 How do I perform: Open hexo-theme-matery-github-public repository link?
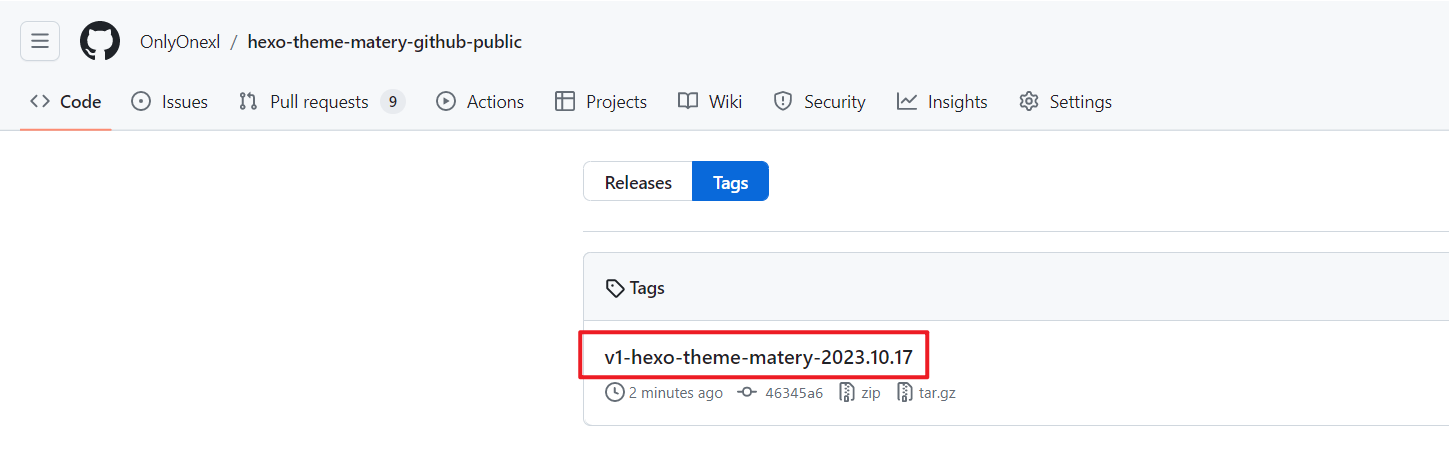tap(385, 42)
